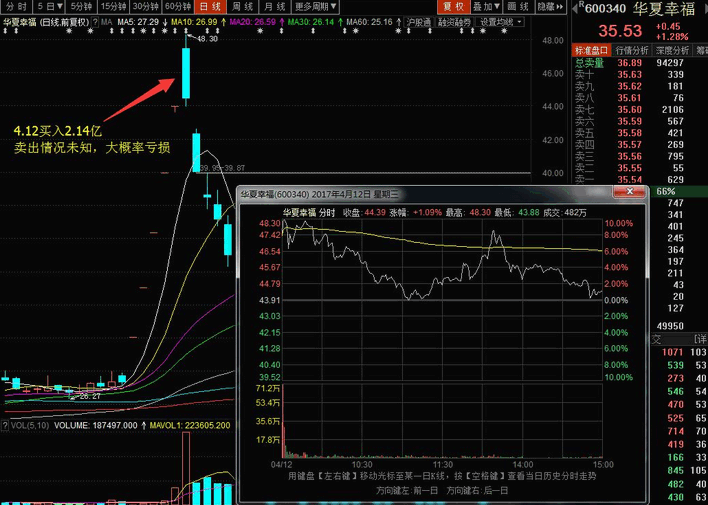Close the 2017年4月12日 intraday popup window
The width and height of the screenshot is (708, 505).
629,192
